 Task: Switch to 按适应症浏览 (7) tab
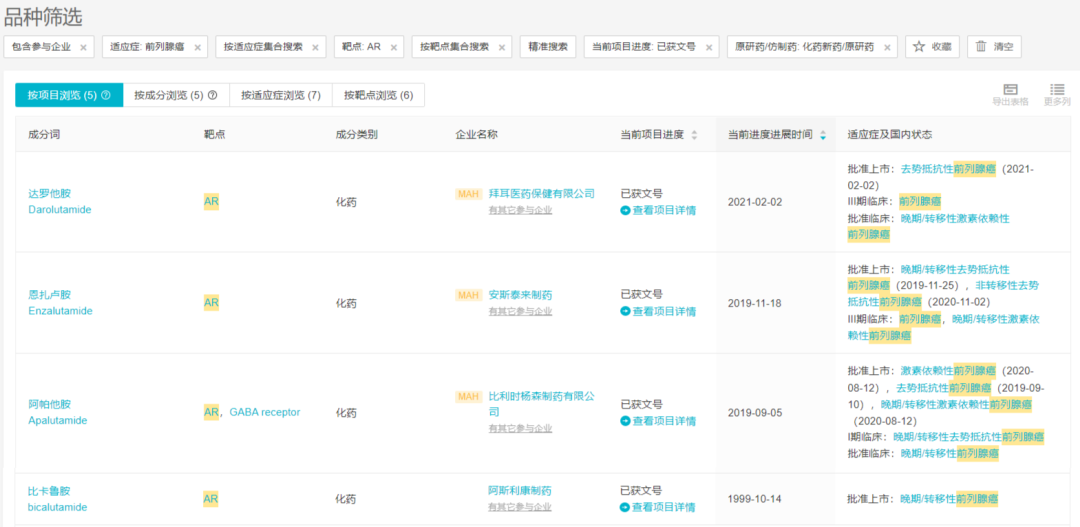281,95
